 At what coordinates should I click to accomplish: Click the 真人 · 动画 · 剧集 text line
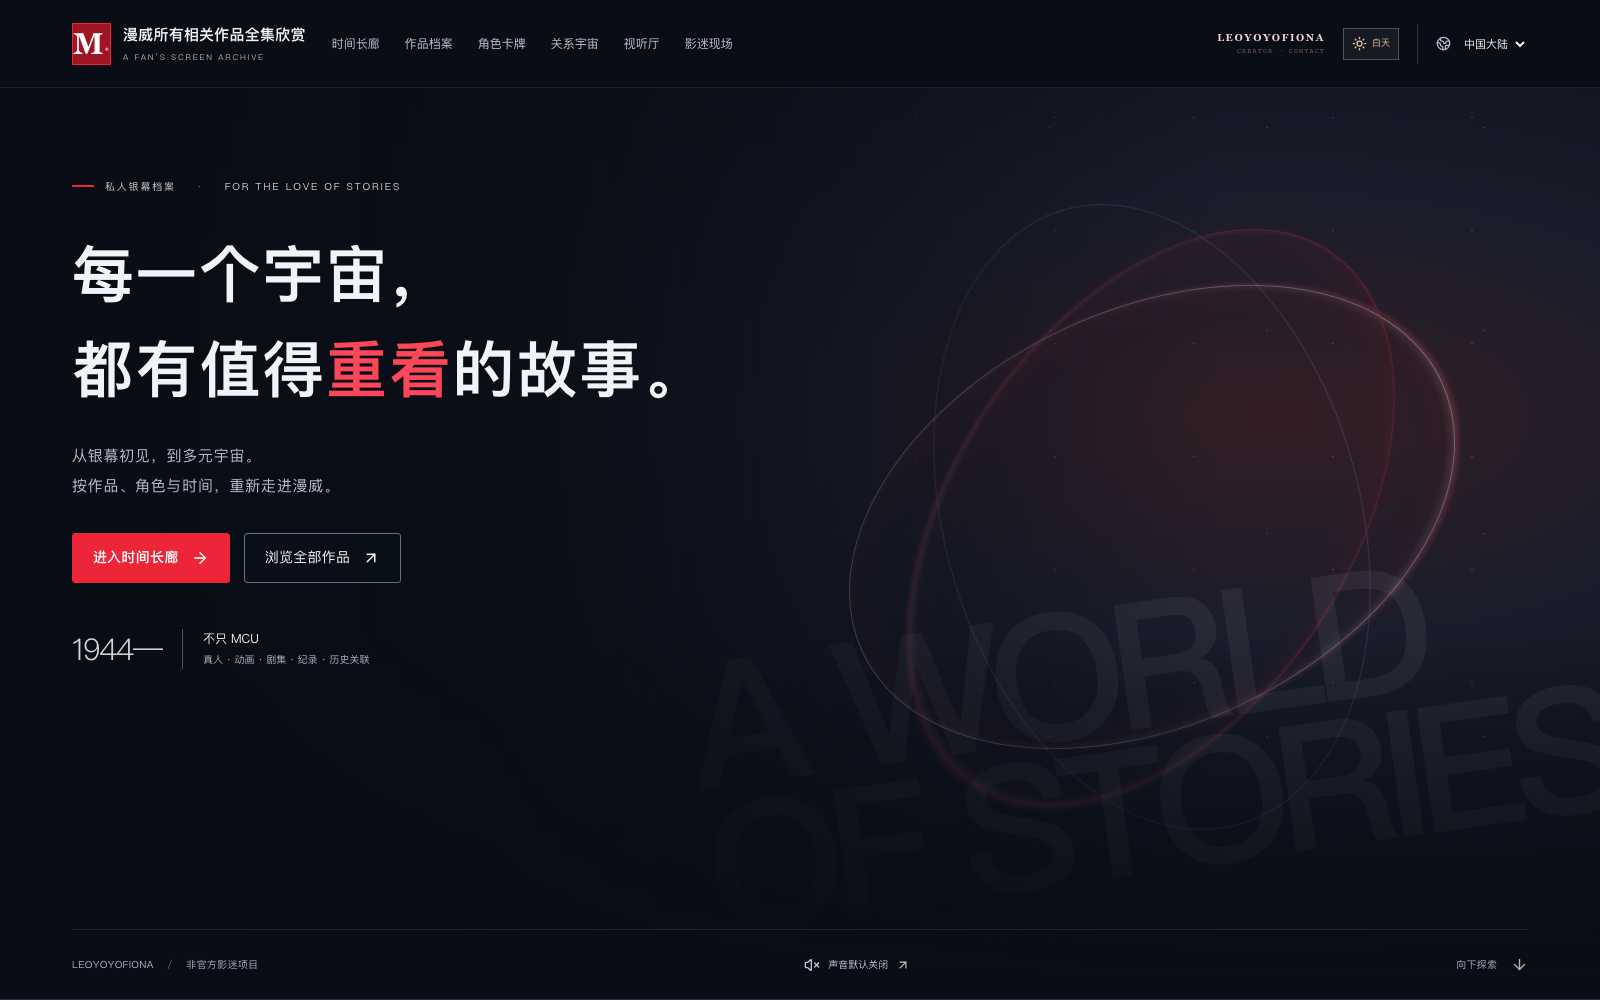coord(286,660)
